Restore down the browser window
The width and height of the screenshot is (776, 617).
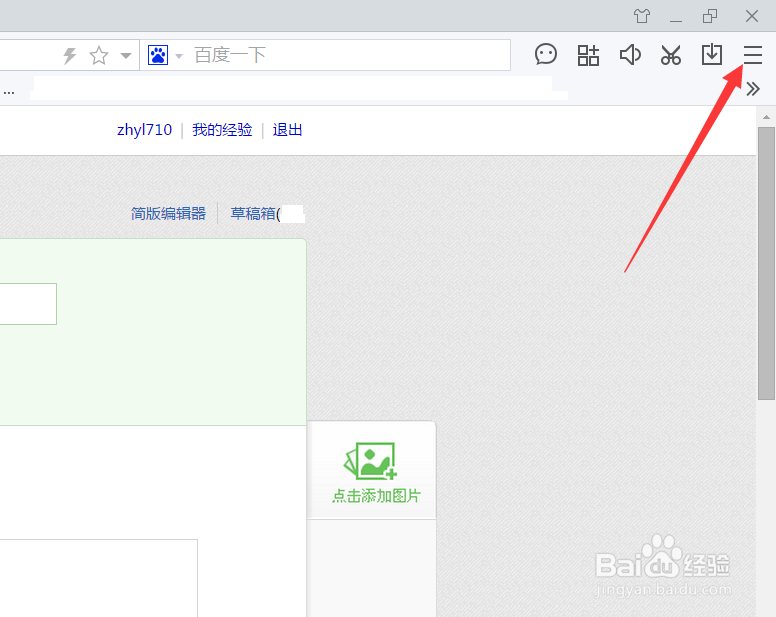pyautogui.click(x=710, y=16)
